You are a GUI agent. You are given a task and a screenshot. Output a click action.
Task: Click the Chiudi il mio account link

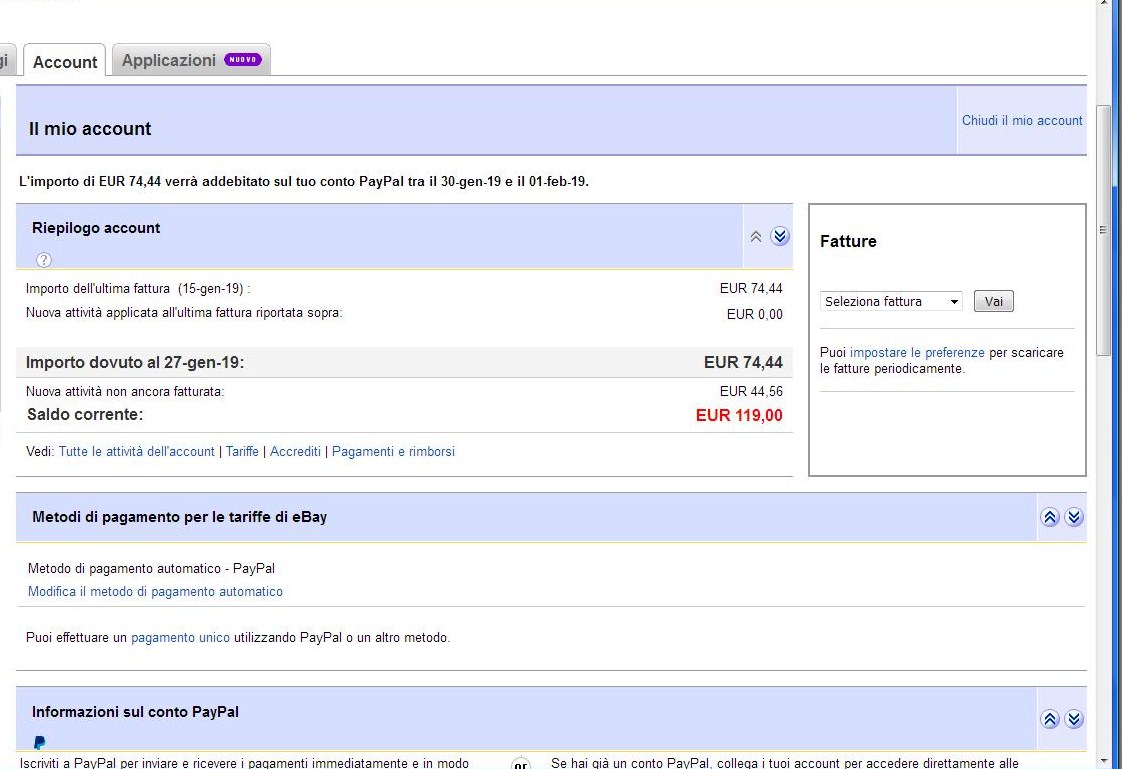pos(1022,120)
